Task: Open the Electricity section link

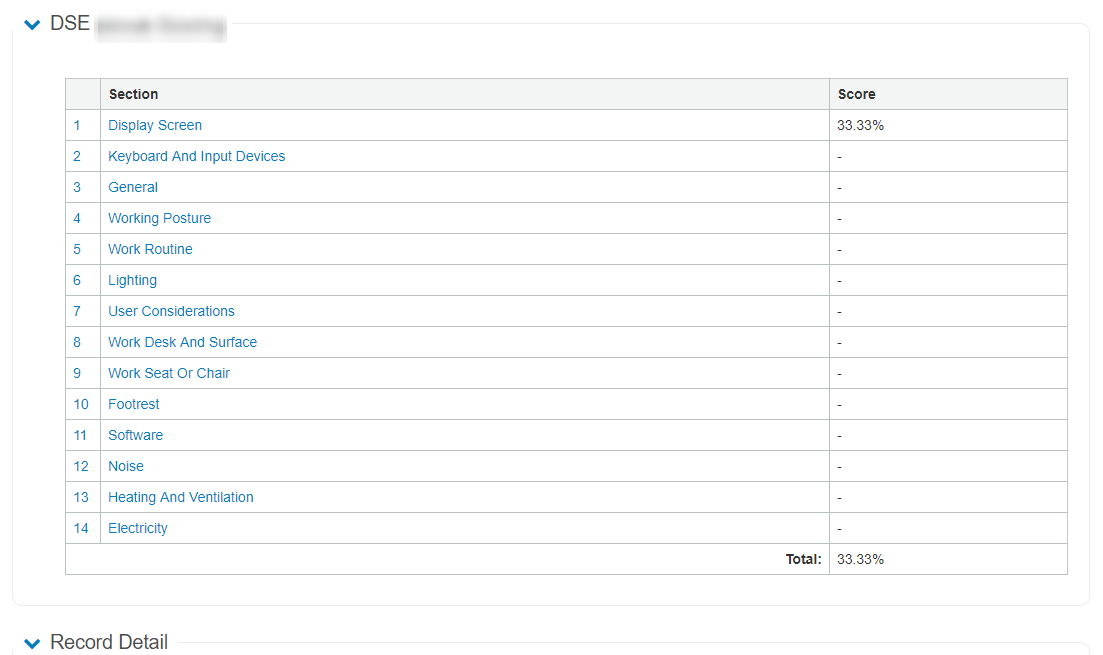Action: click(137, 528)
